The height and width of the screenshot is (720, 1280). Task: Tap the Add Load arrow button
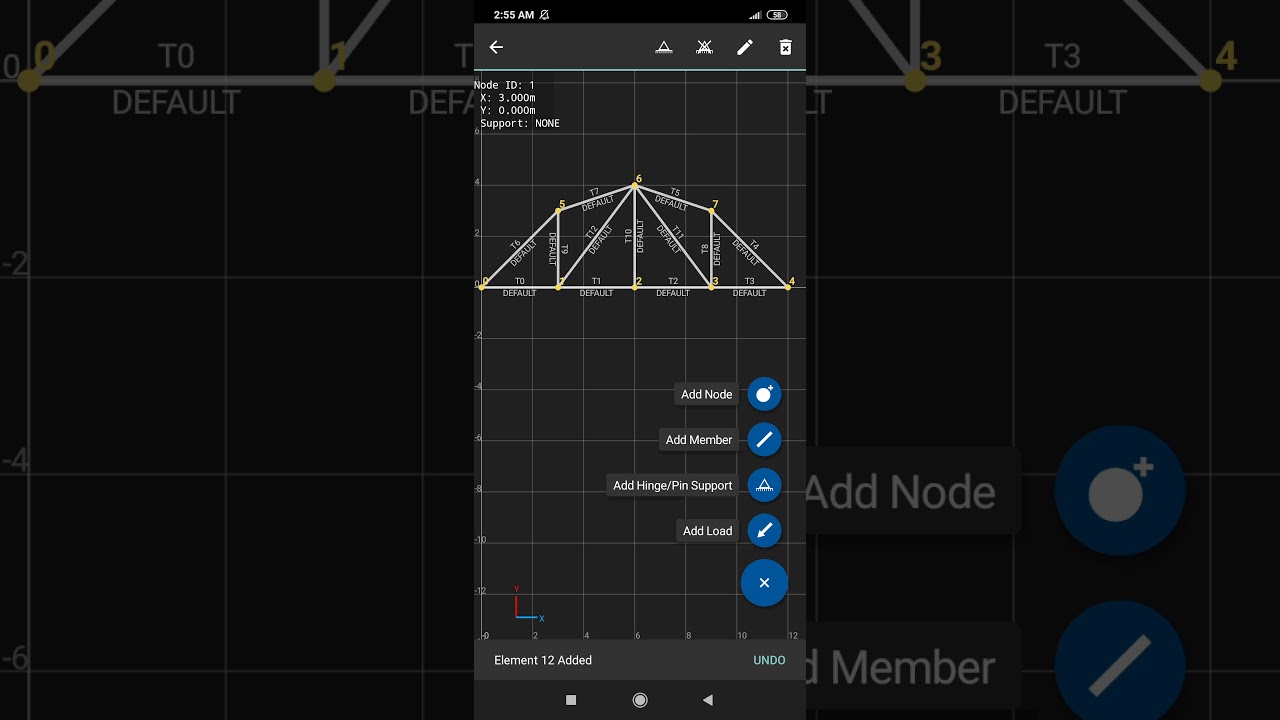764,530
